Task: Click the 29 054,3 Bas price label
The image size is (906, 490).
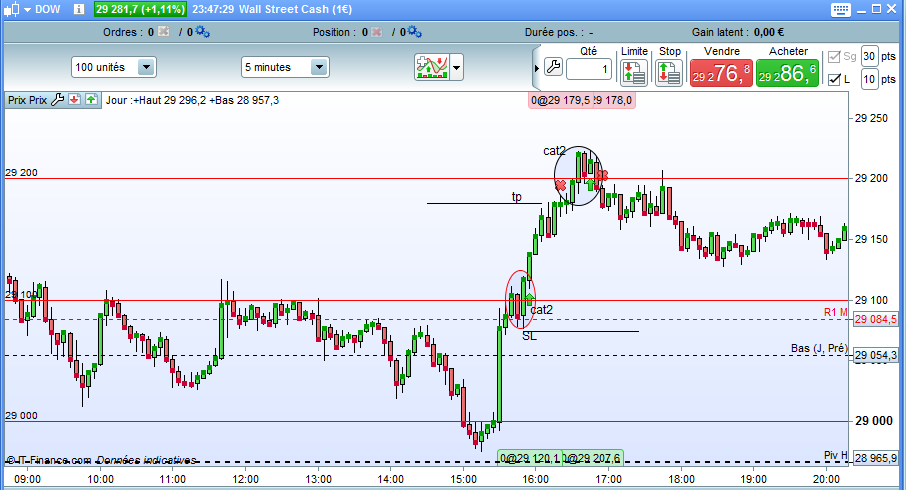Action: pos(875,355)
